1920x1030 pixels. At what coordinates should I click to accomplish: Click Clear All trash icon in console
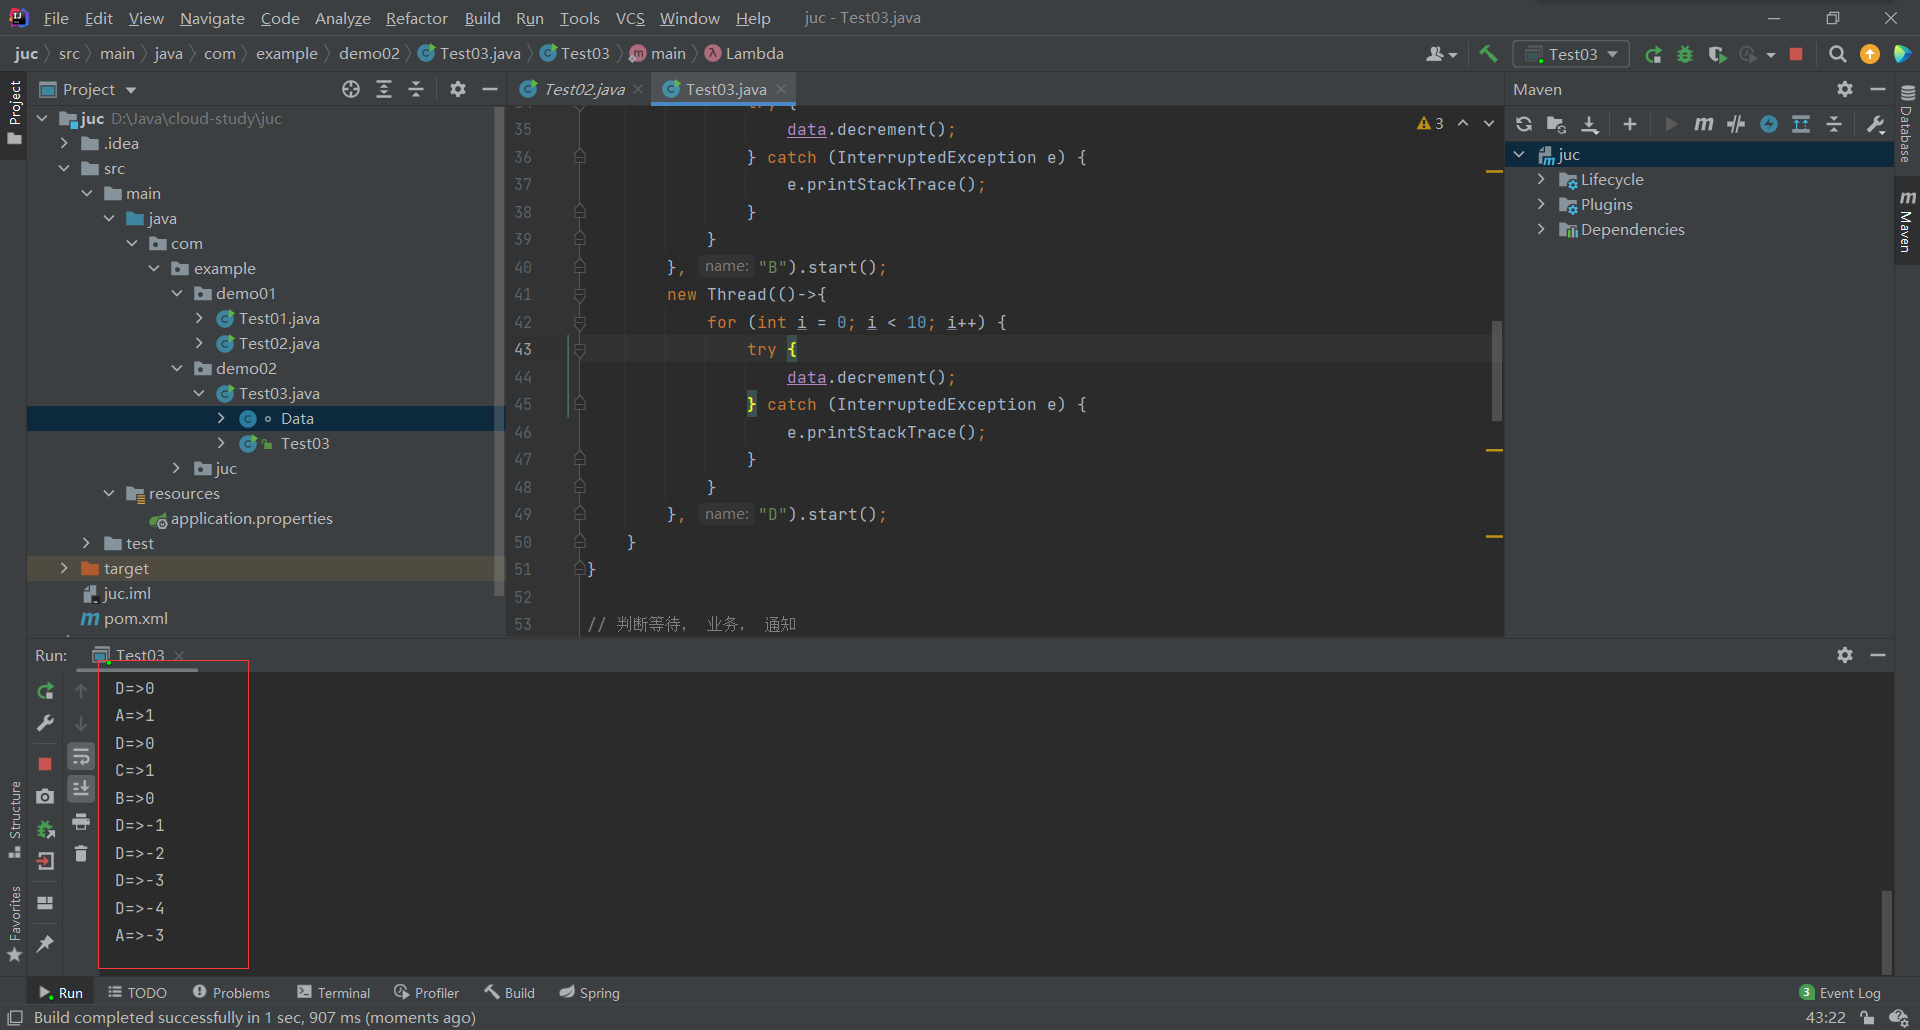pos(81,854)
